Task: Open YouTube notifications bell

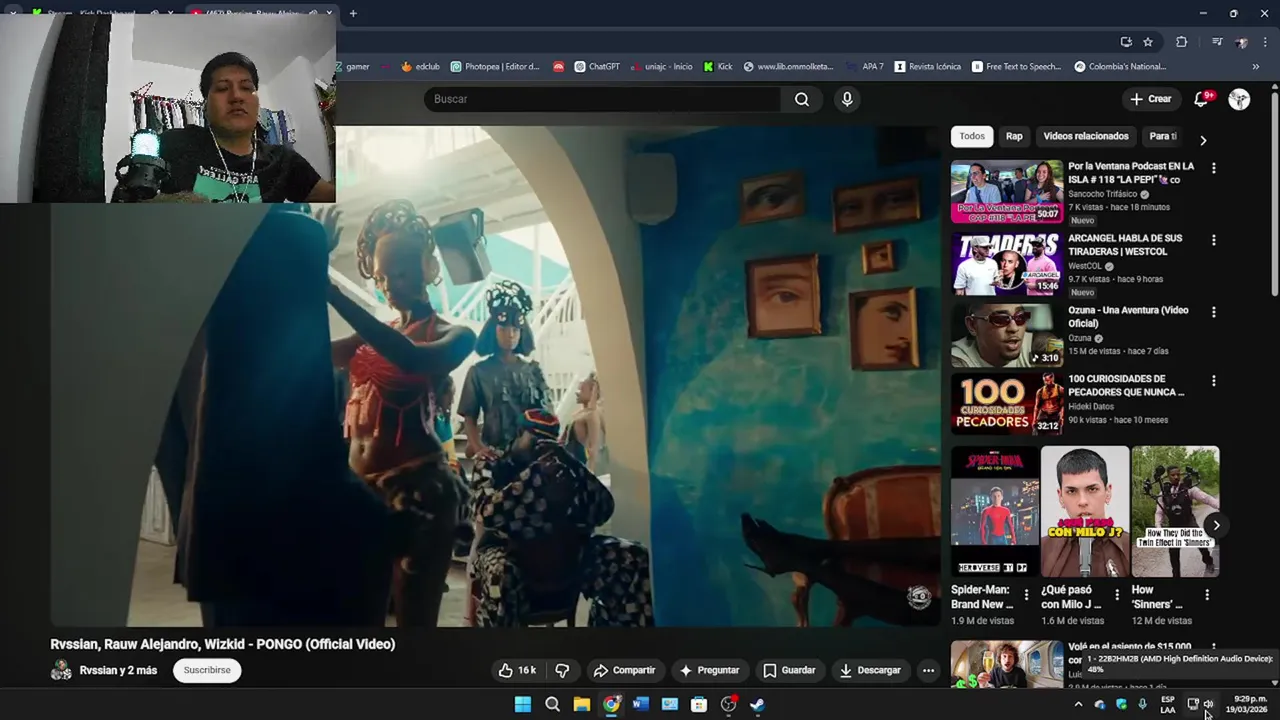Action: [1203, 99]
